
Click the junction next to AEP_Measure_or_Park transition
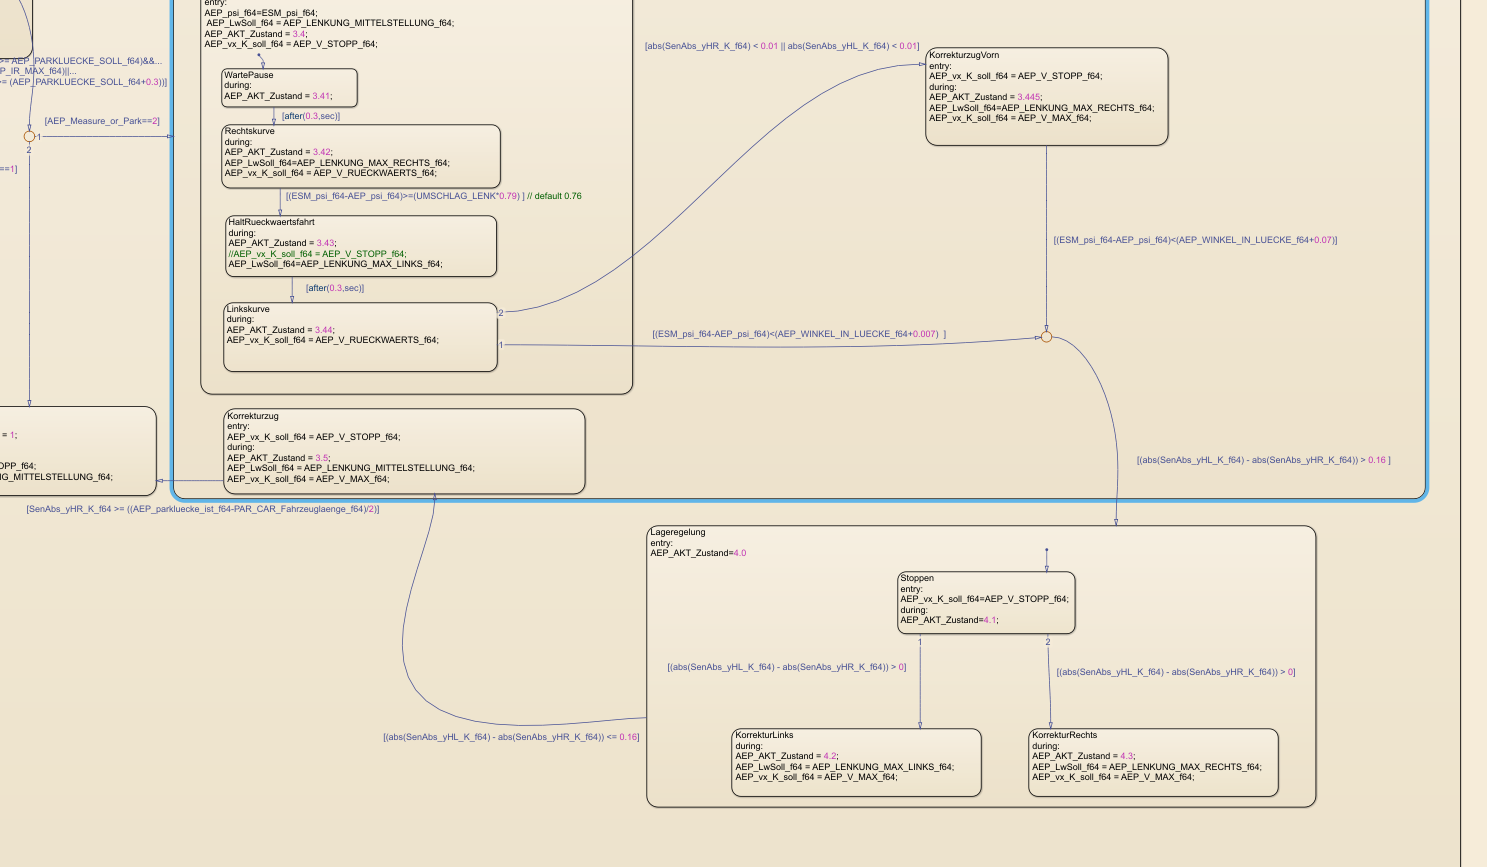click(x=29, y=136)
